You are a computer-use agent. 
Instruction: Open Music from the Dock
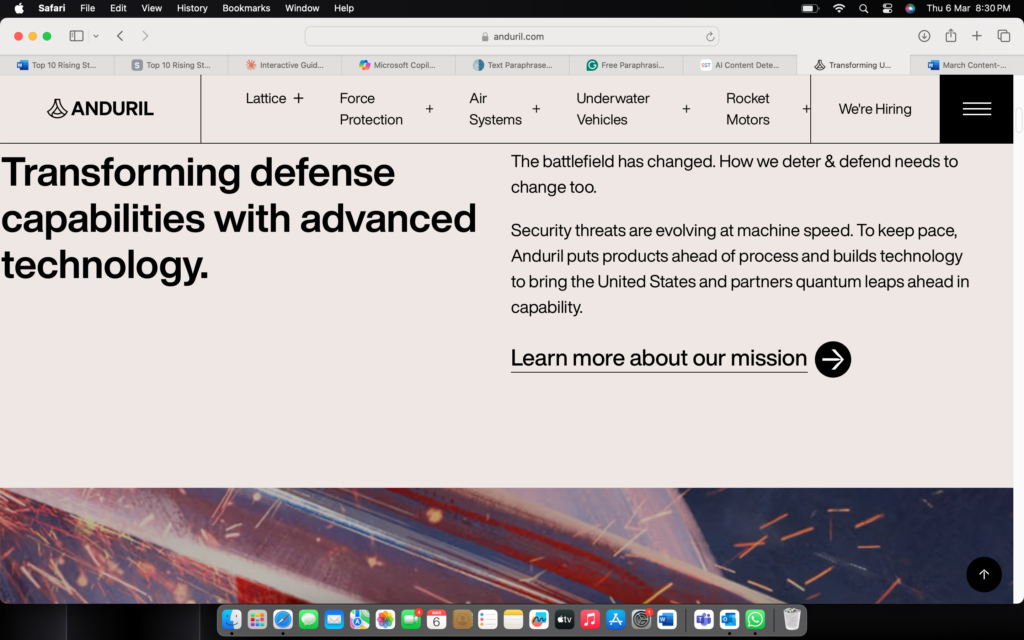click(x=590, y=618)
